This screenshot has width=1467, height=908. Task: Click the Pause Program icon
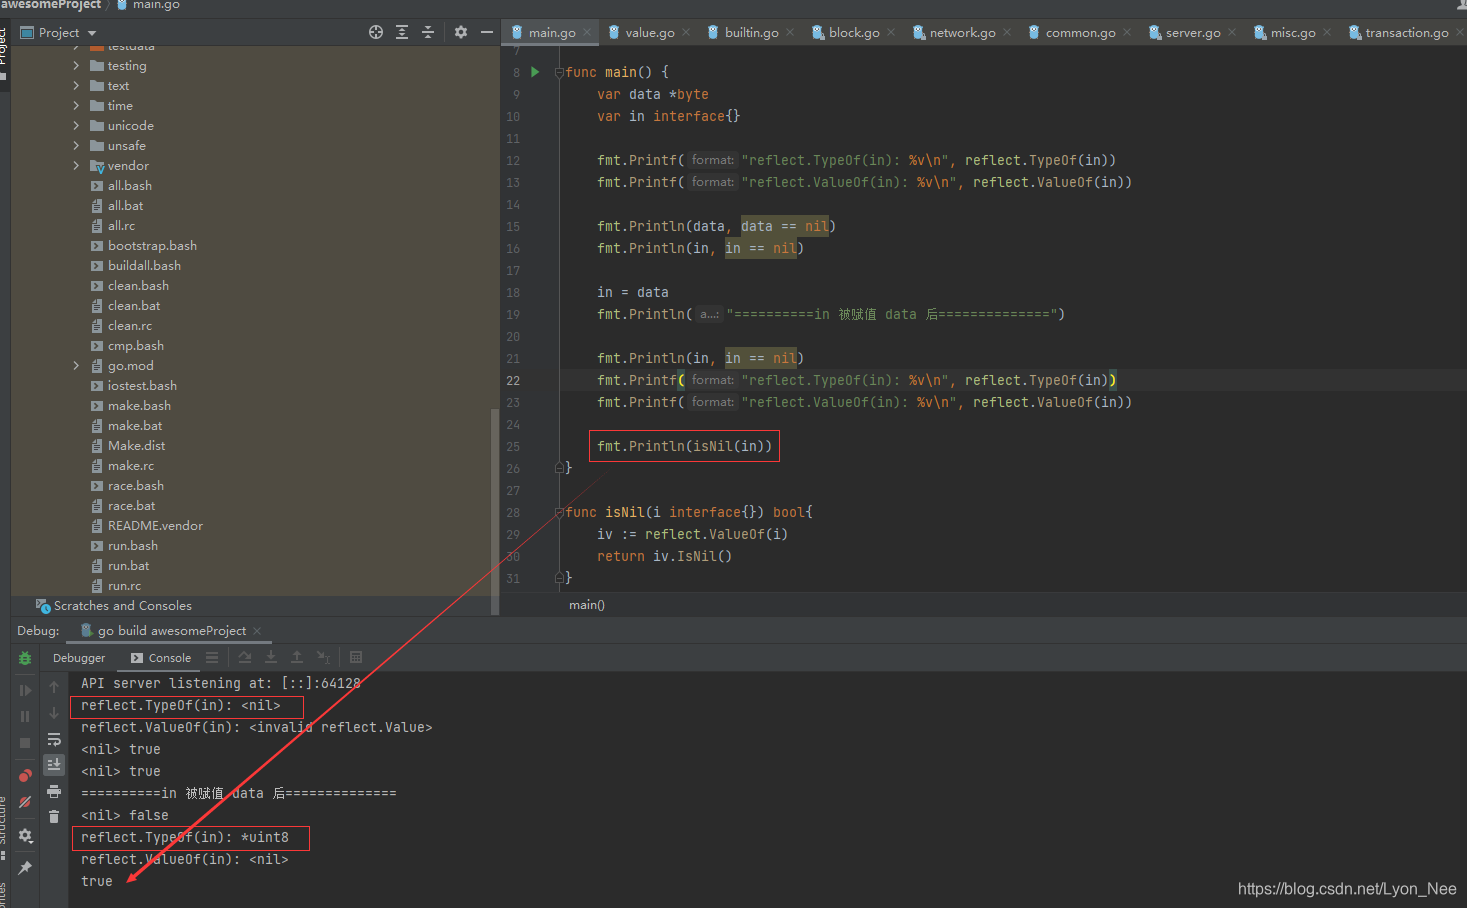[x=25, y=716]
